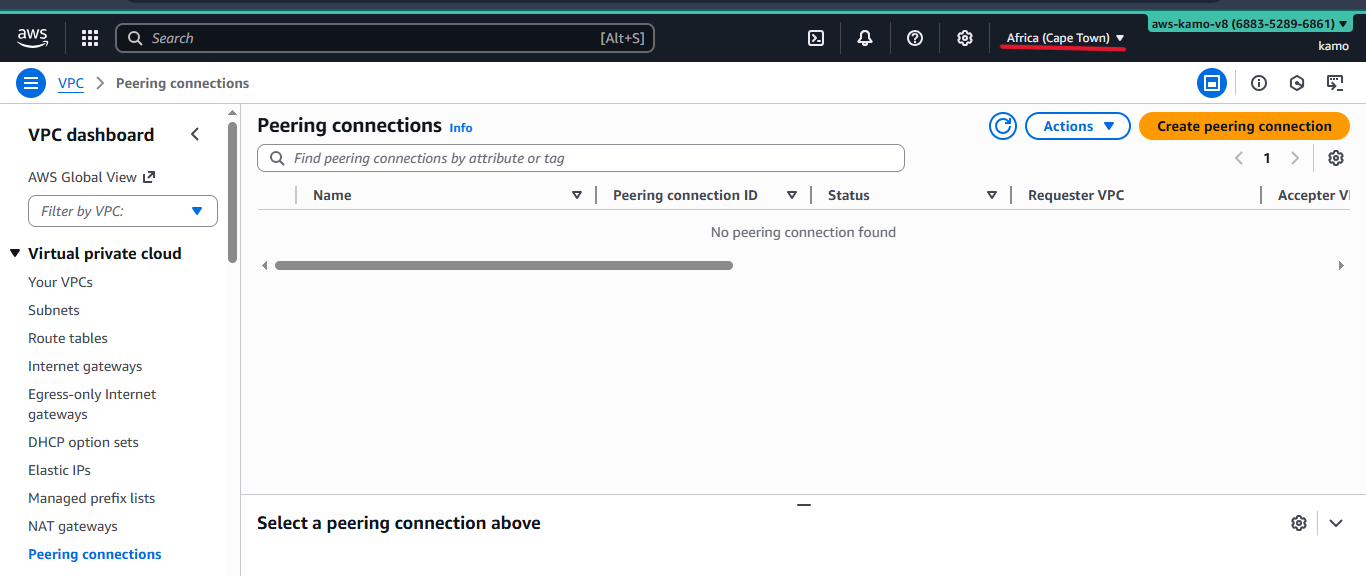The width and height of the screenshot is (1366, 576).
Task: Open the Filter by VPC dropdown
Action: pyautogui.click(x=122, y=211)
